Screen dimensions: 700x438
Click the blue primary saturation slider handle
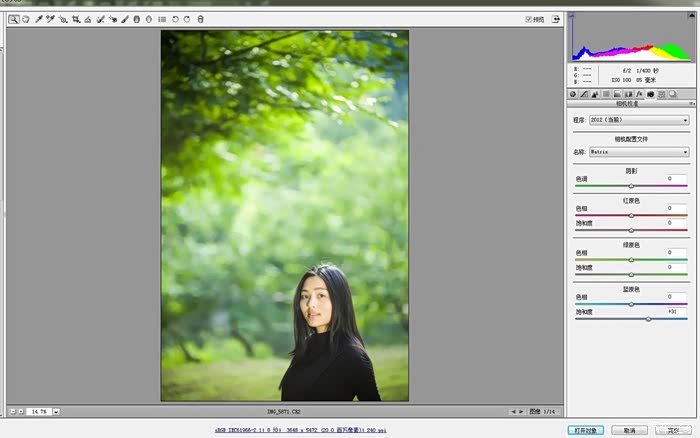[x=649, y=318]
